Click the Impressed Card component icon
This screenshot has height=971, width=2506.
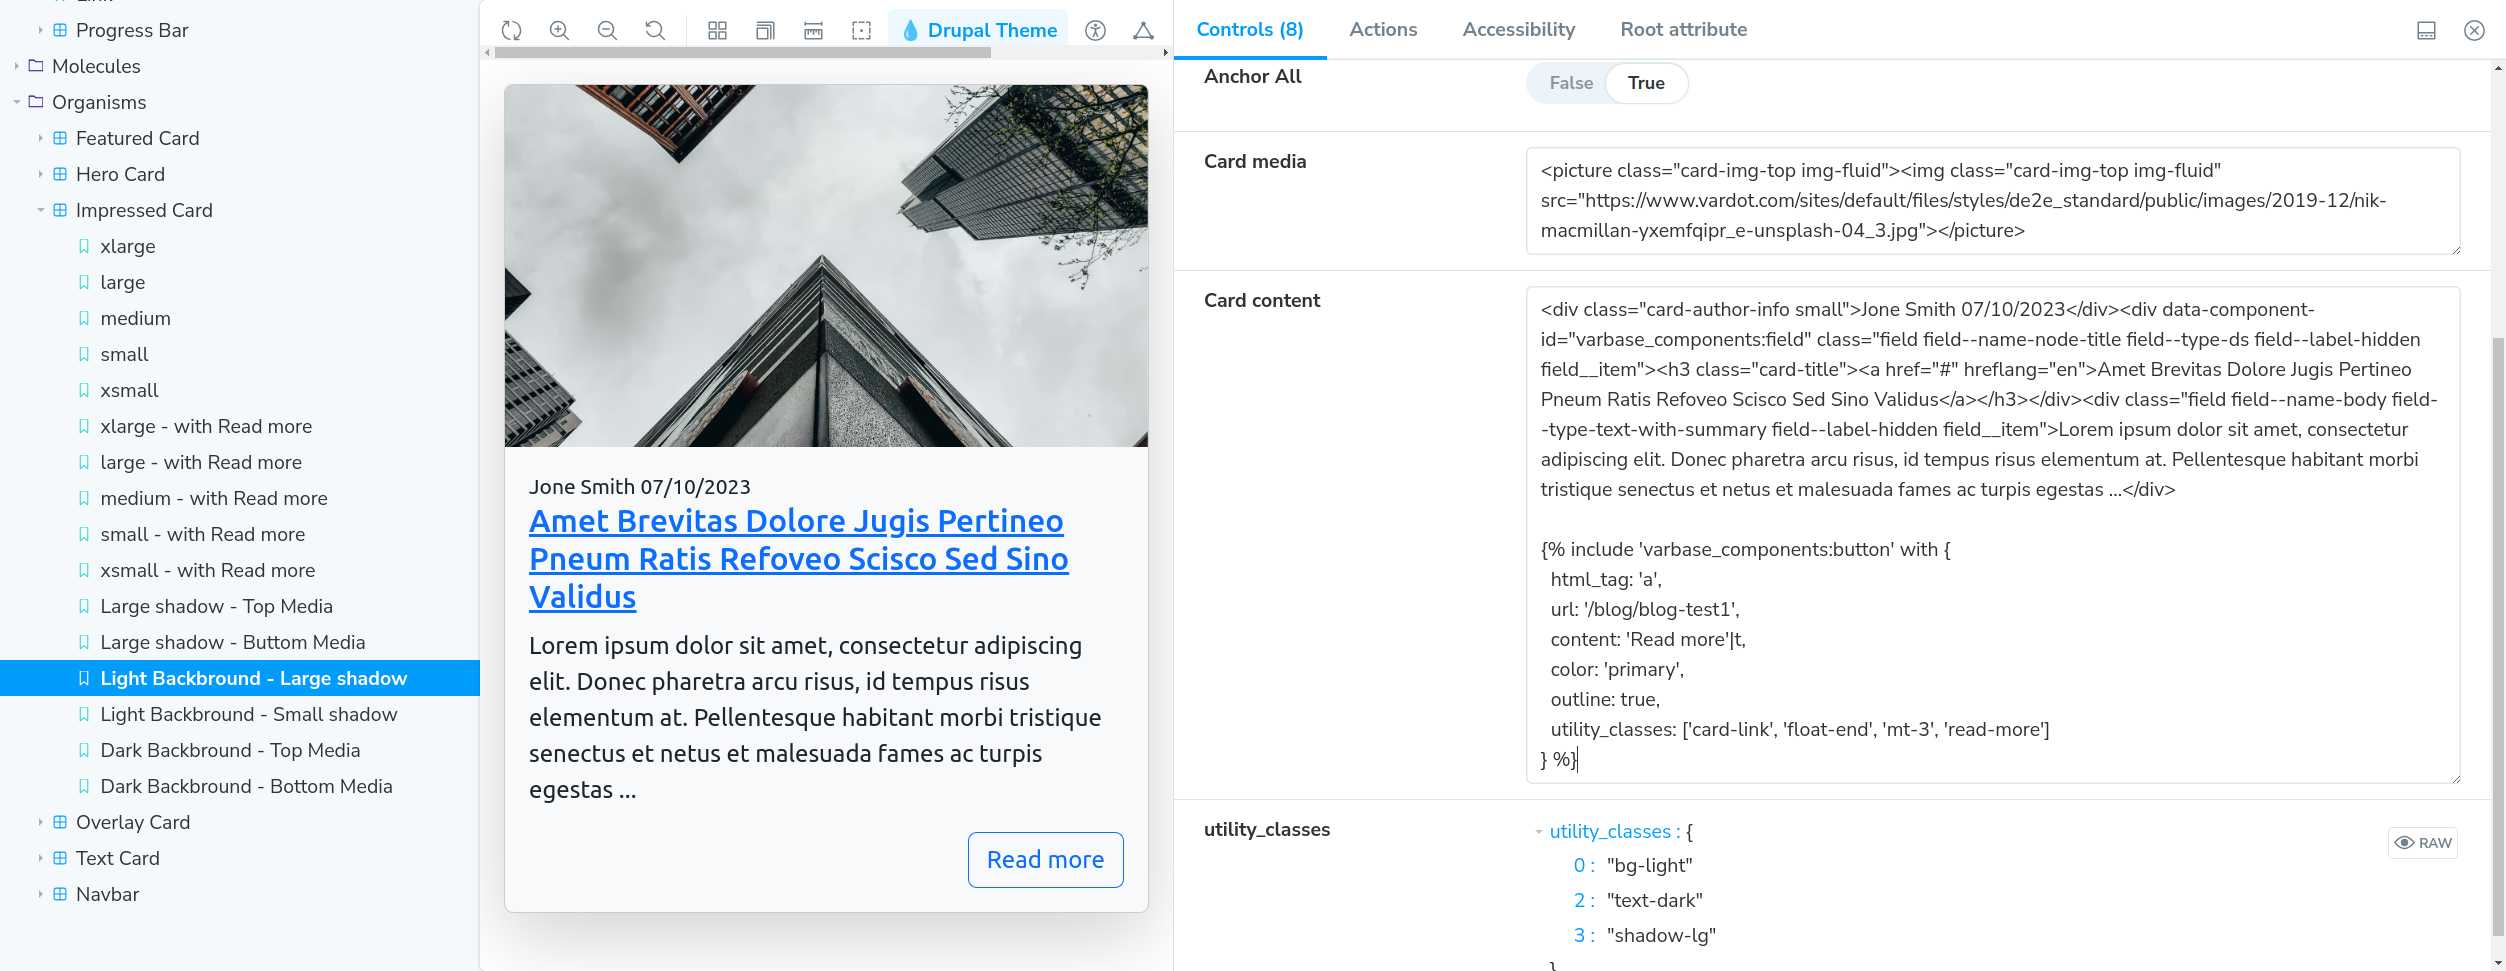[60, 210]
